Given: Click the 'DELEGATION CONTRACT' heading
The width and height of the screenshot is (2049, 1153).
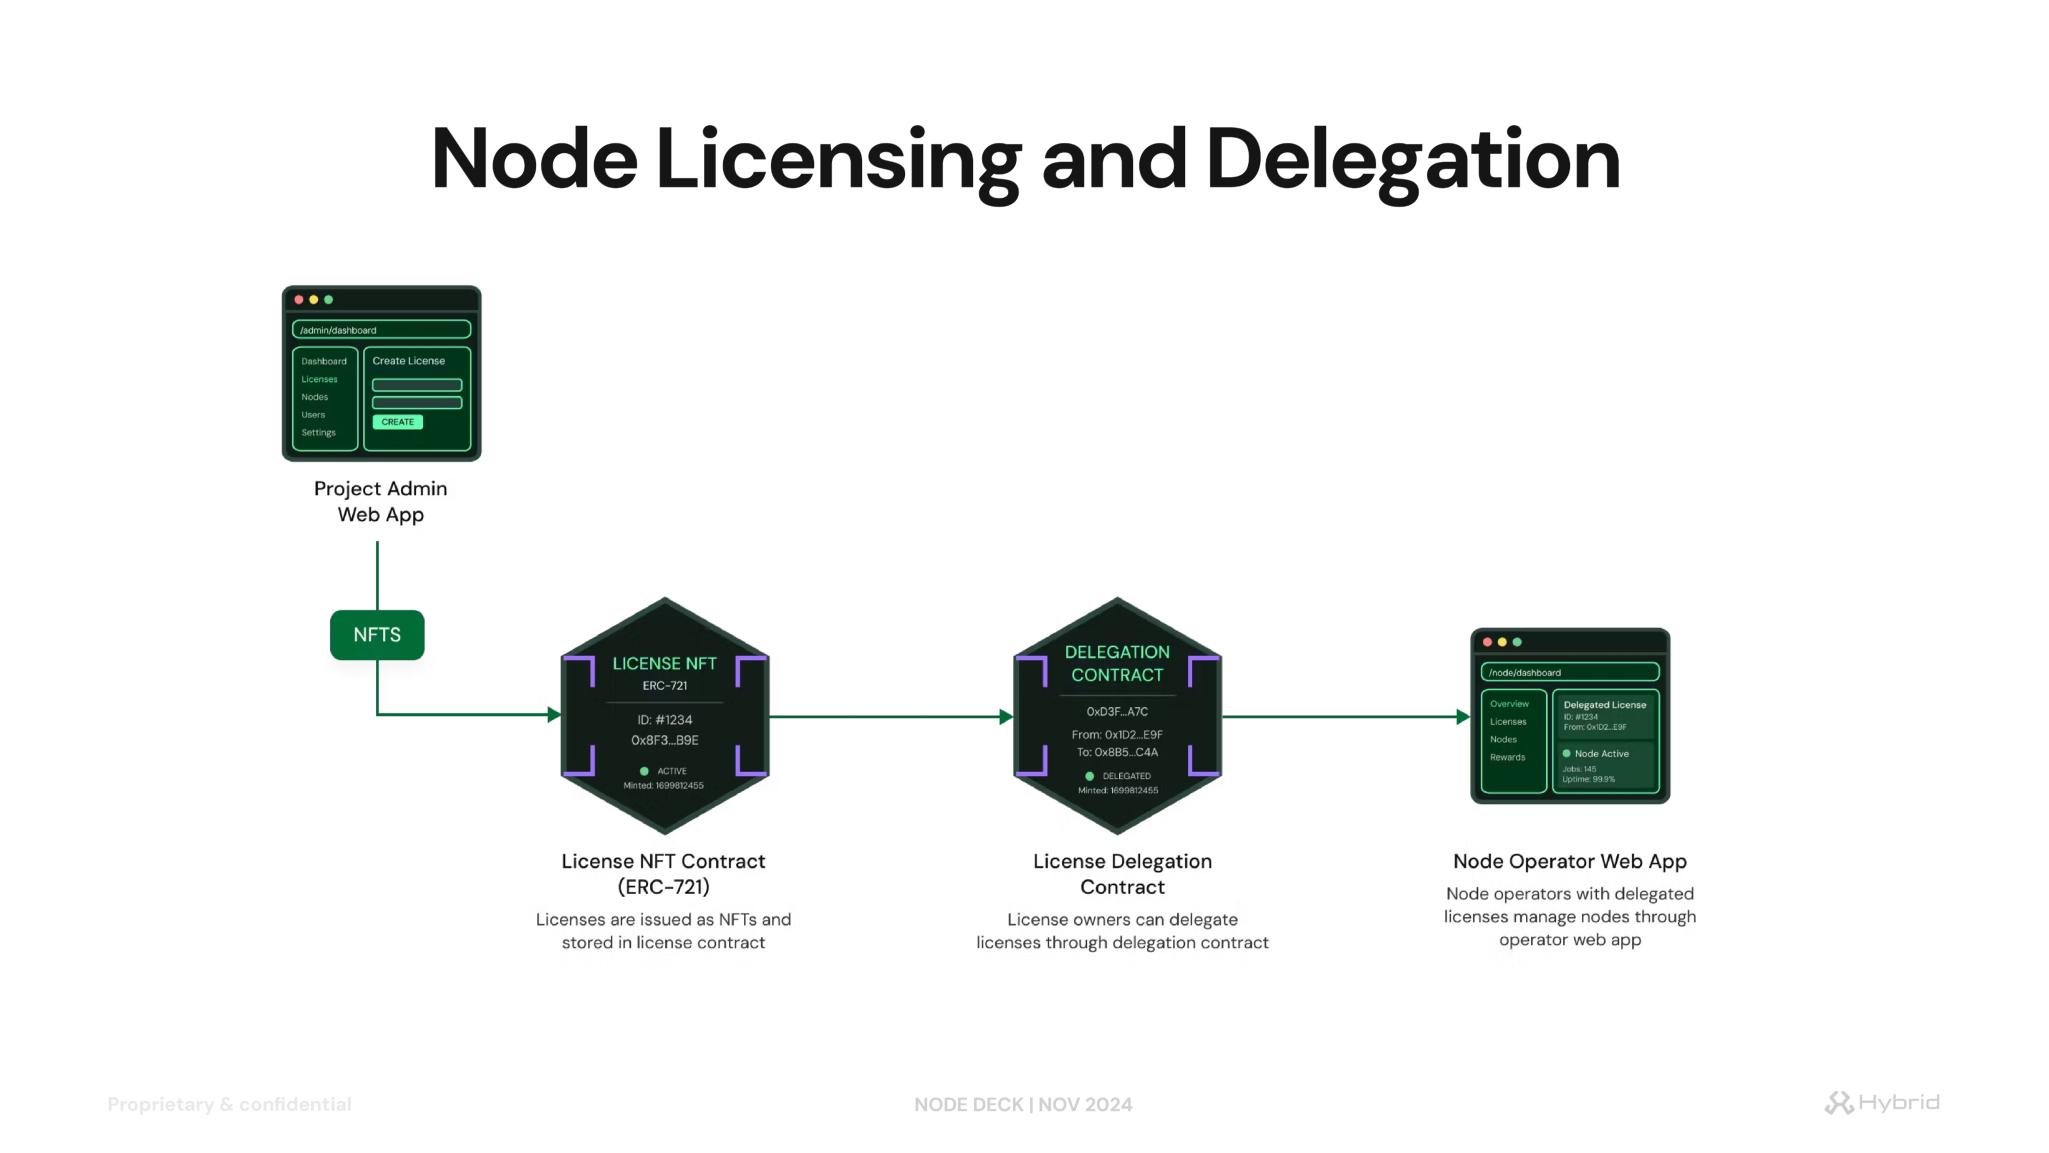Looking at the screenshot, I should 1117,664.
